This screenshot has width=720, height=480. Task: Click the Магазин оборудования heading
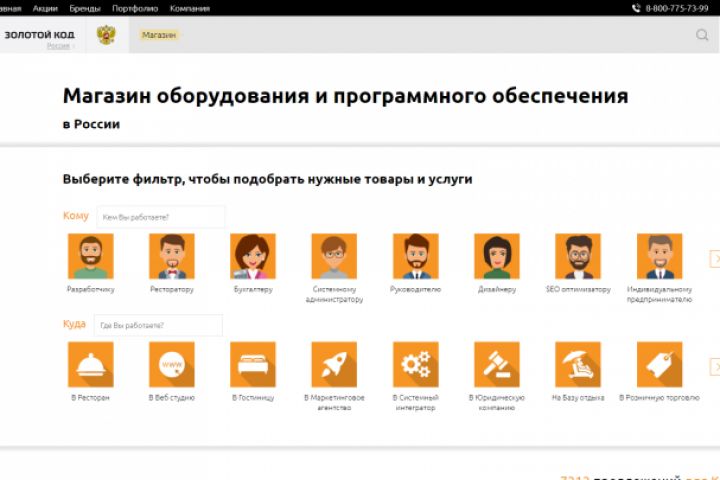345,96
